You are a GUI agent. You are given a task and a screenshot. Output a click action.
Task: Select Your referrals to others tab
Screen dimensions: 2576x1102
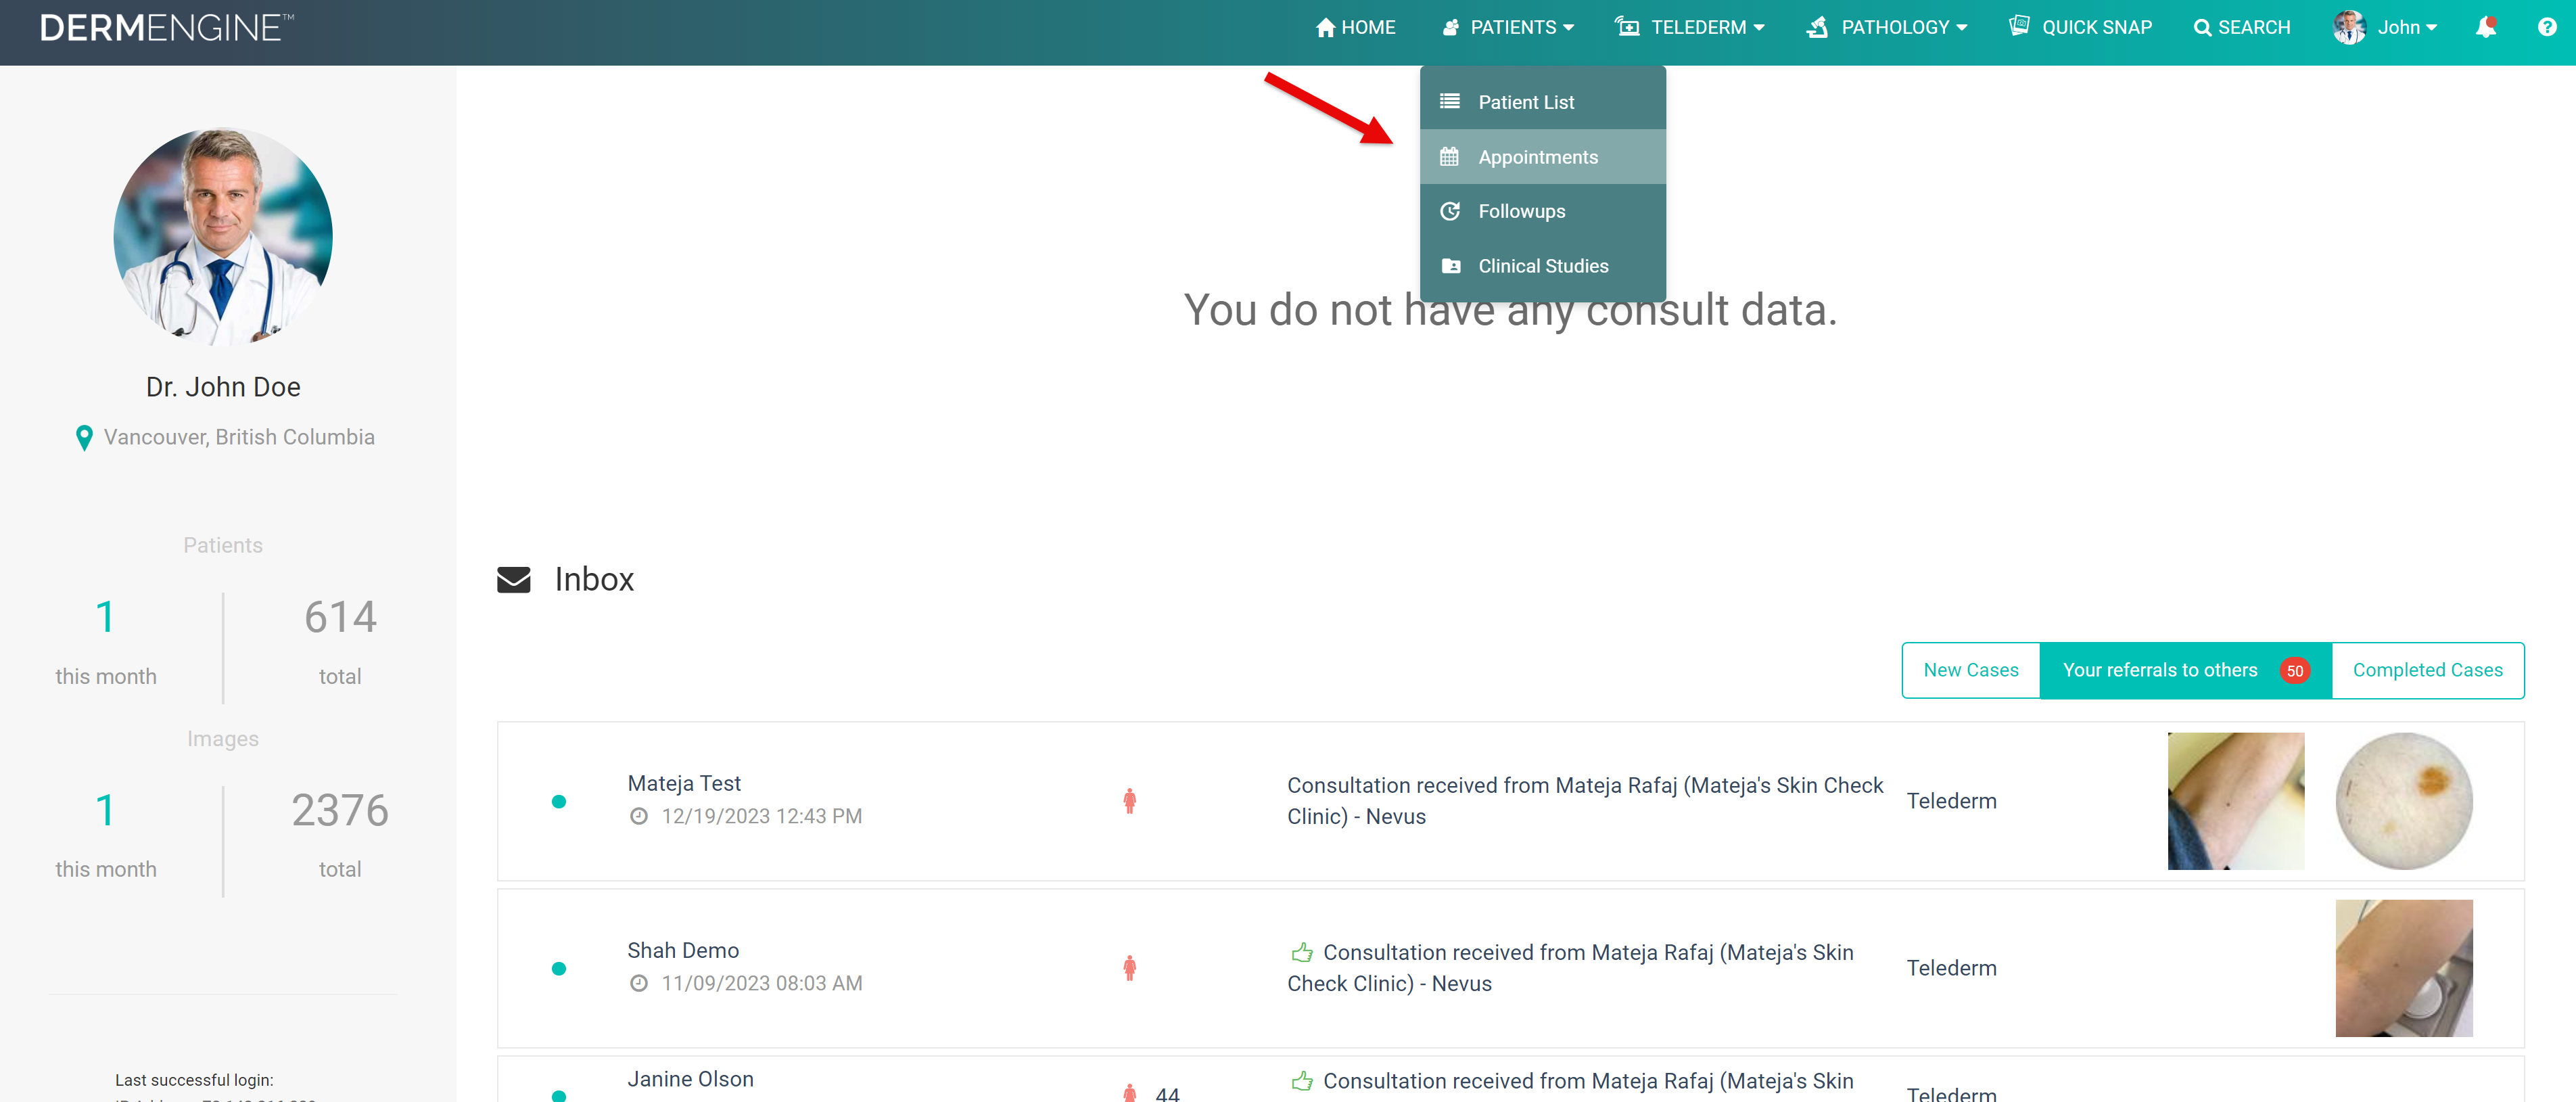tap(2185, 670)
